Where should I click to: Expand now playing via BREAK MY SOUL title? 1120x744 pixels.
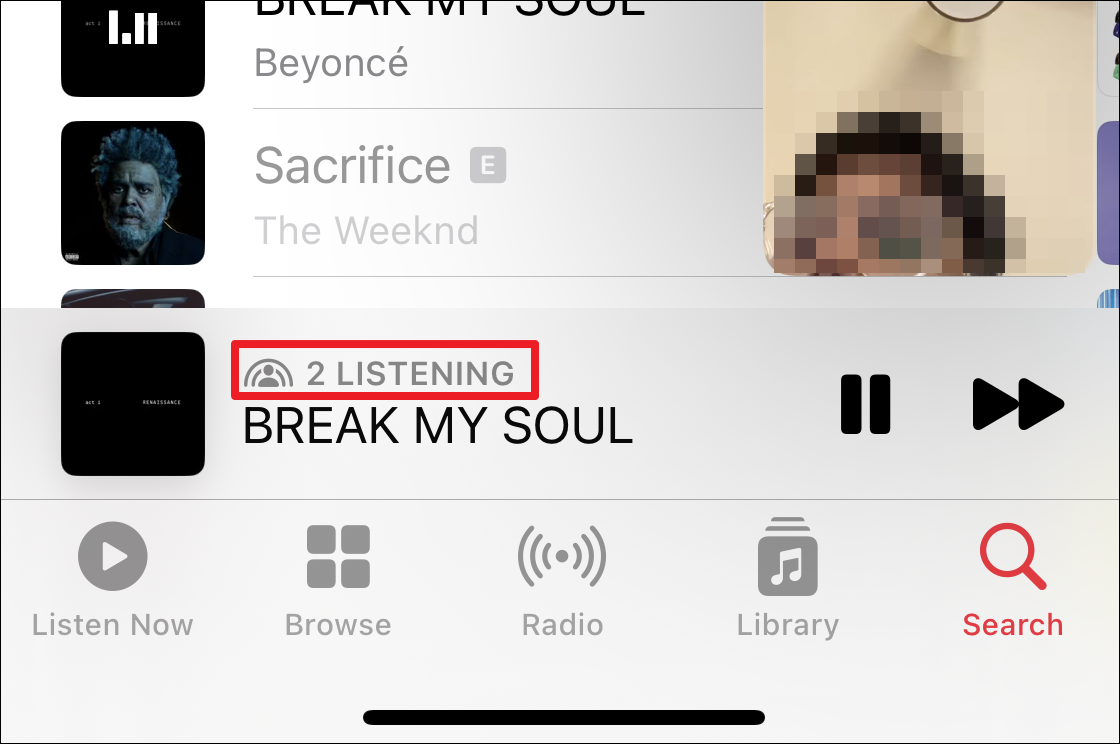(438, 426)
